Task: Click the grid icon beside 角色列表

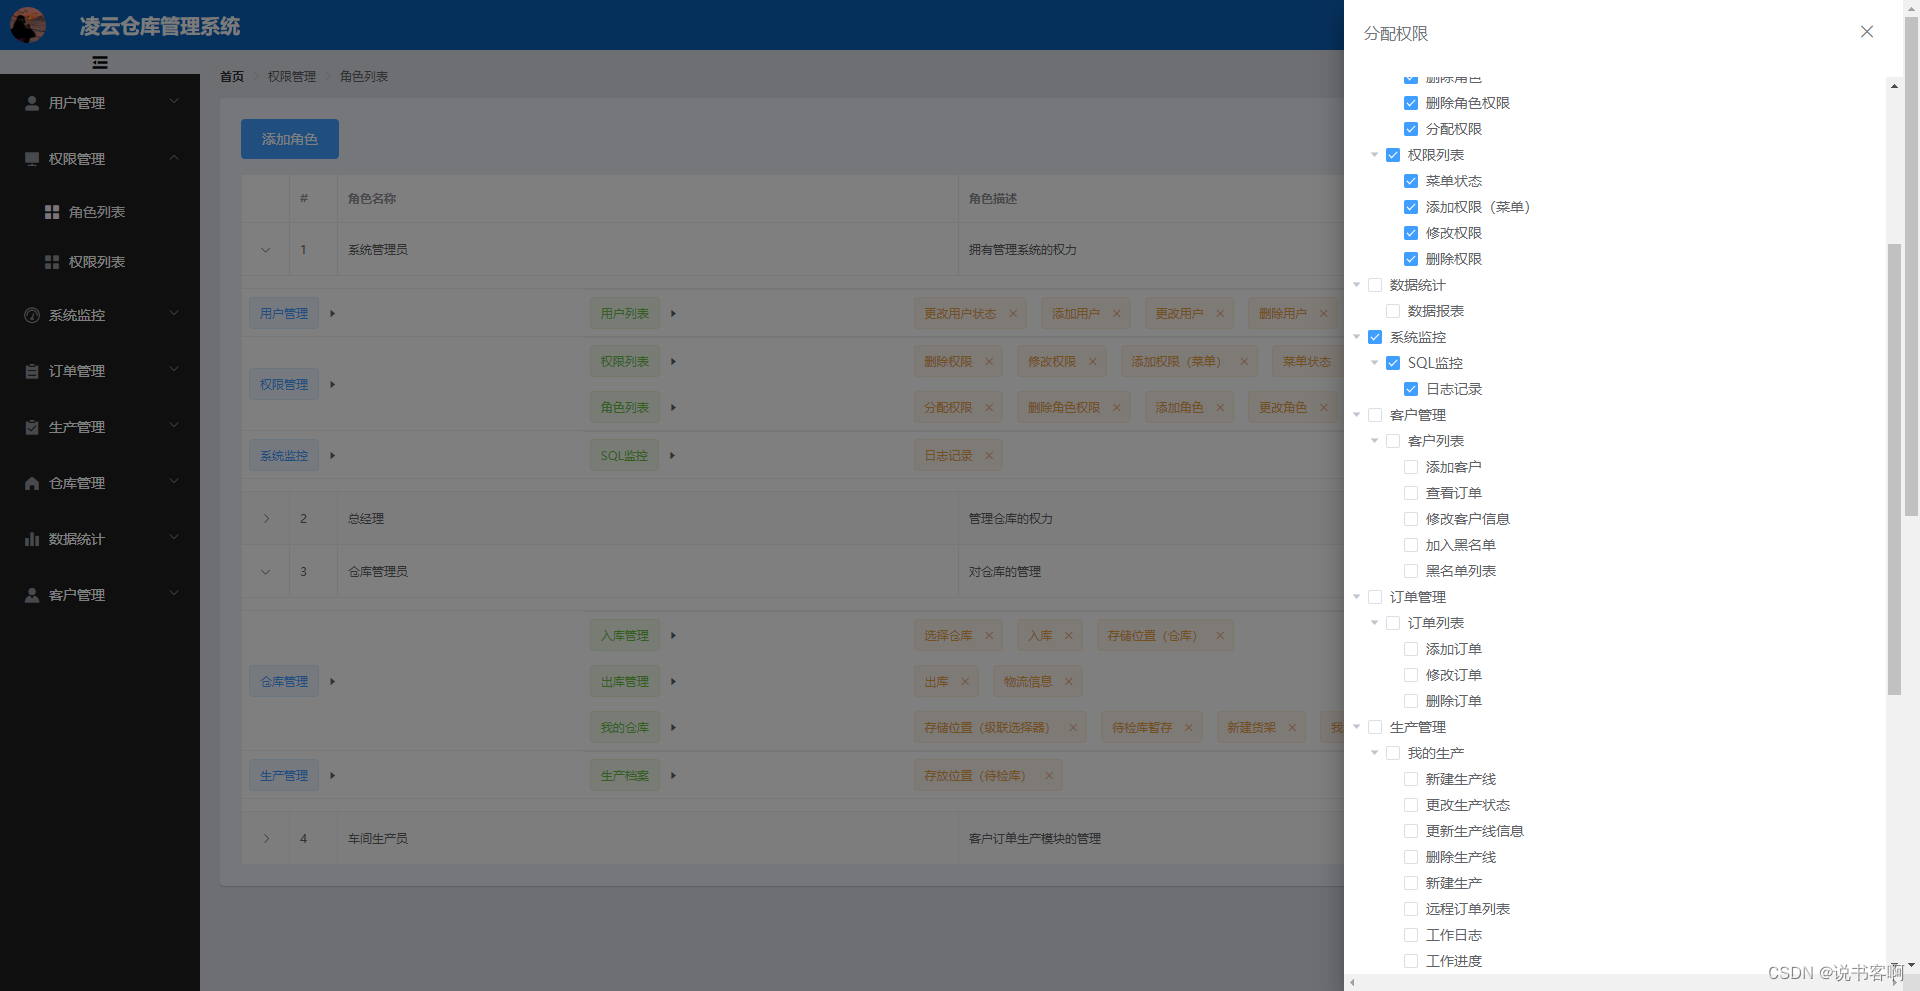Action: 52,212
